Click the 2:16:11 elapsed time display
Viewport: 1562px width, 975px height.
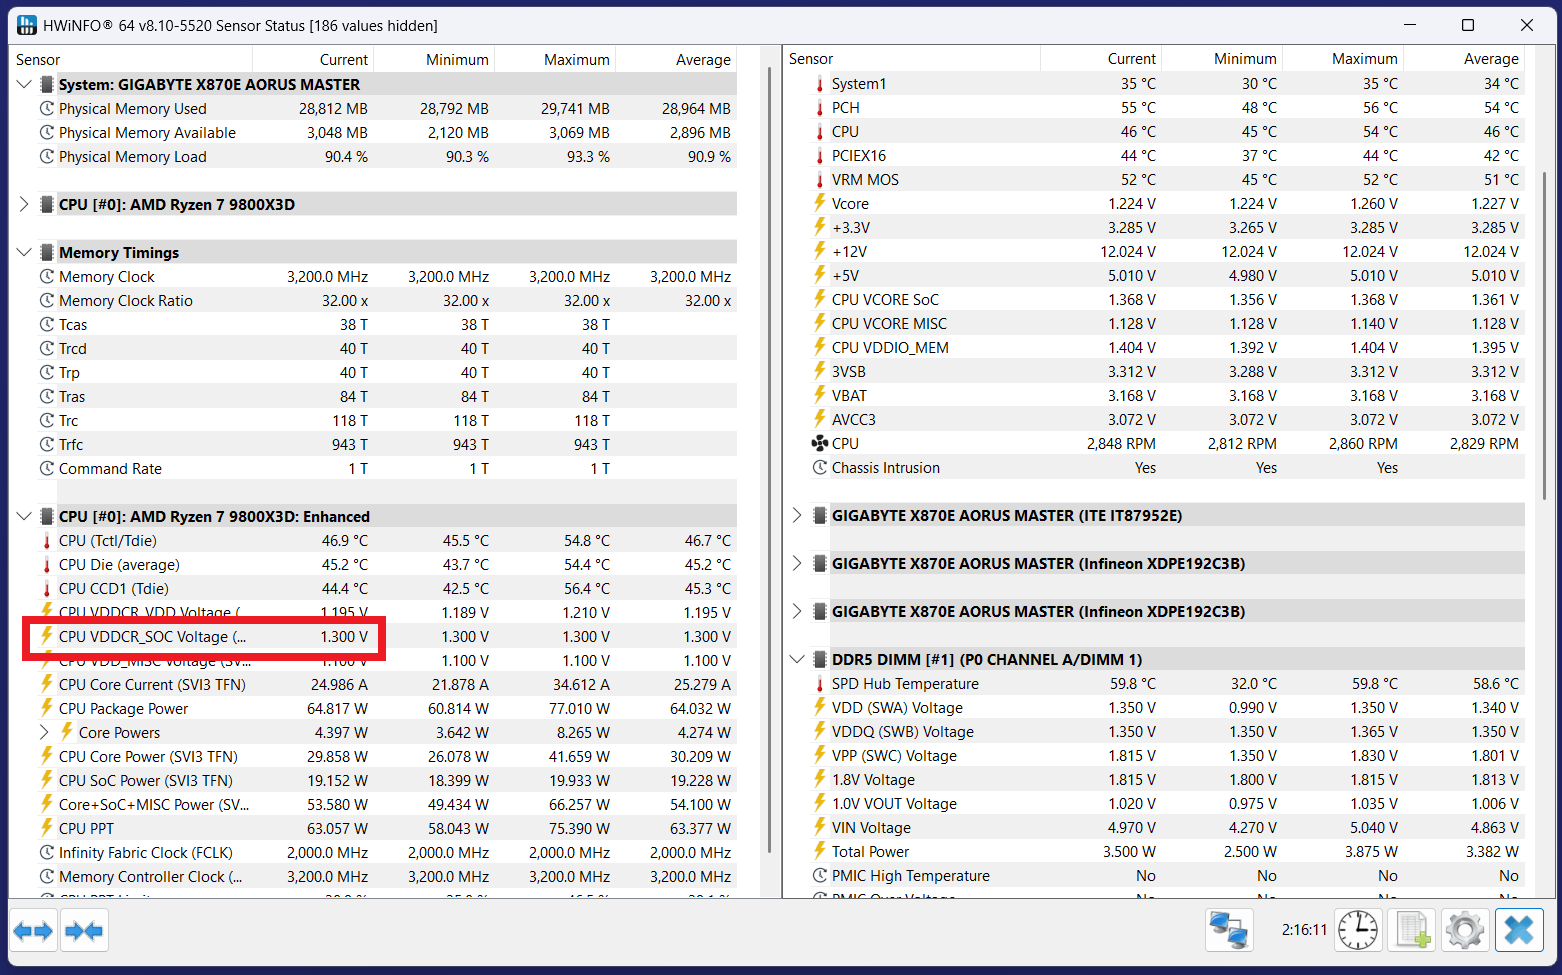(x=1304, y=930)
